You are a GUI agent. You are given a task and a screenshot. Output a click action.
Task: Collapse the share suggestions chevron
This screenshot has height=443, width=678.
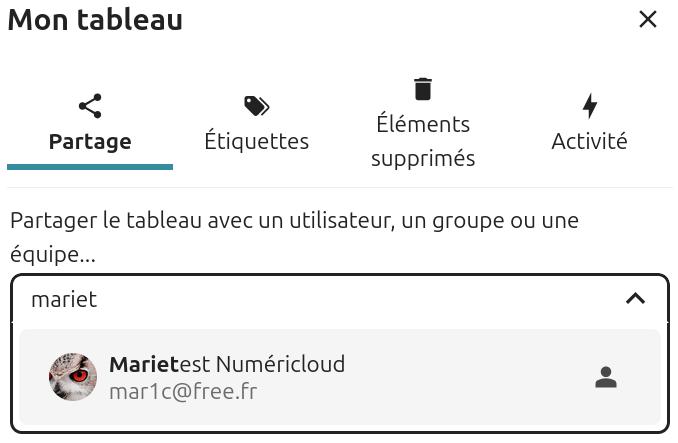coord(635,298)
